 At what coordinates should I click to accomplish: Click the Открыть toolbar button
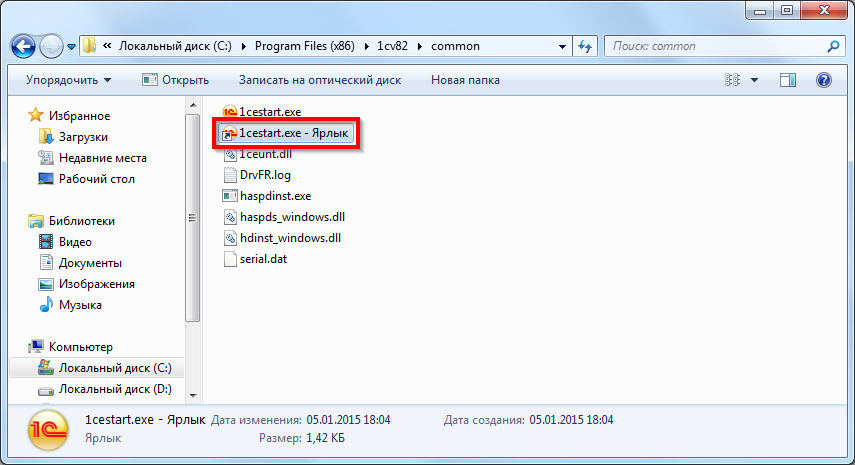(x=175, y=80)
